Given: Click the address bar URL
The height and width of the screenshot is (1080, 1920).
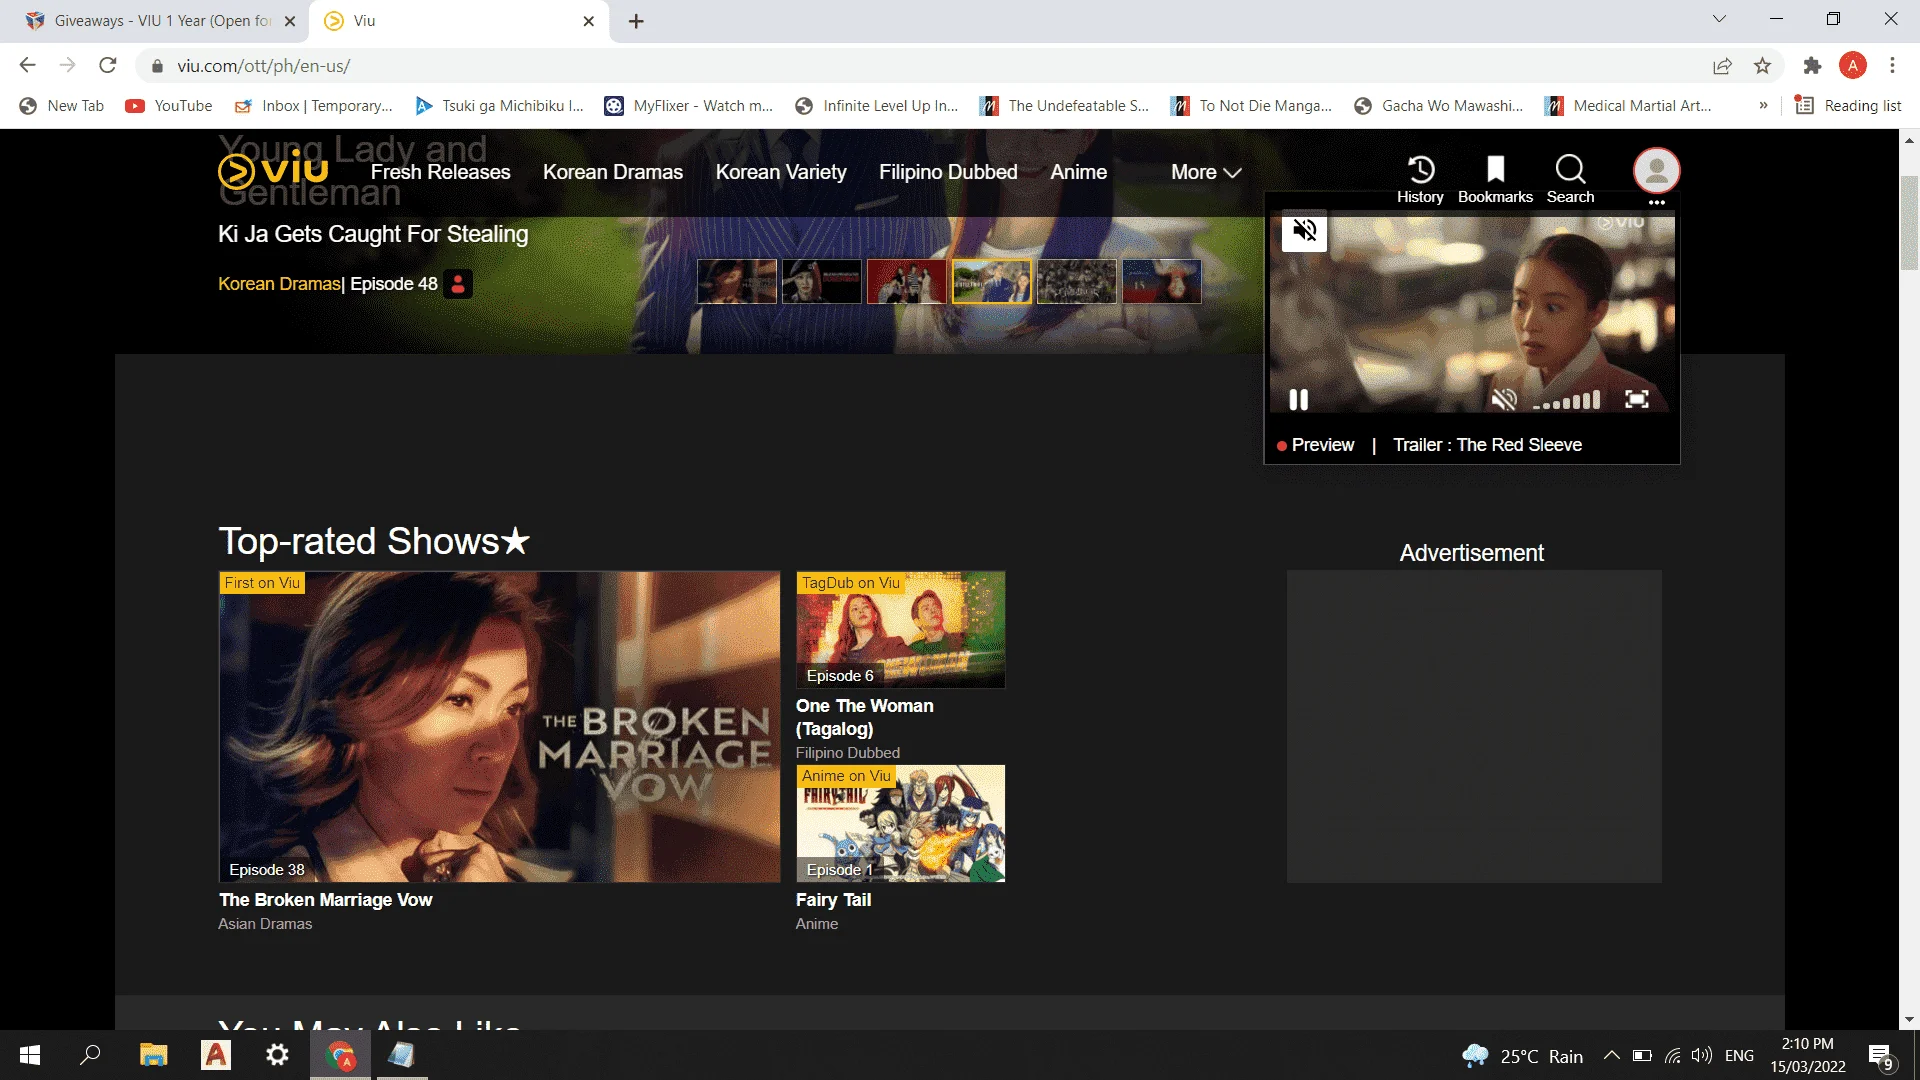Looking at the screenshot, I should (263, 66).
